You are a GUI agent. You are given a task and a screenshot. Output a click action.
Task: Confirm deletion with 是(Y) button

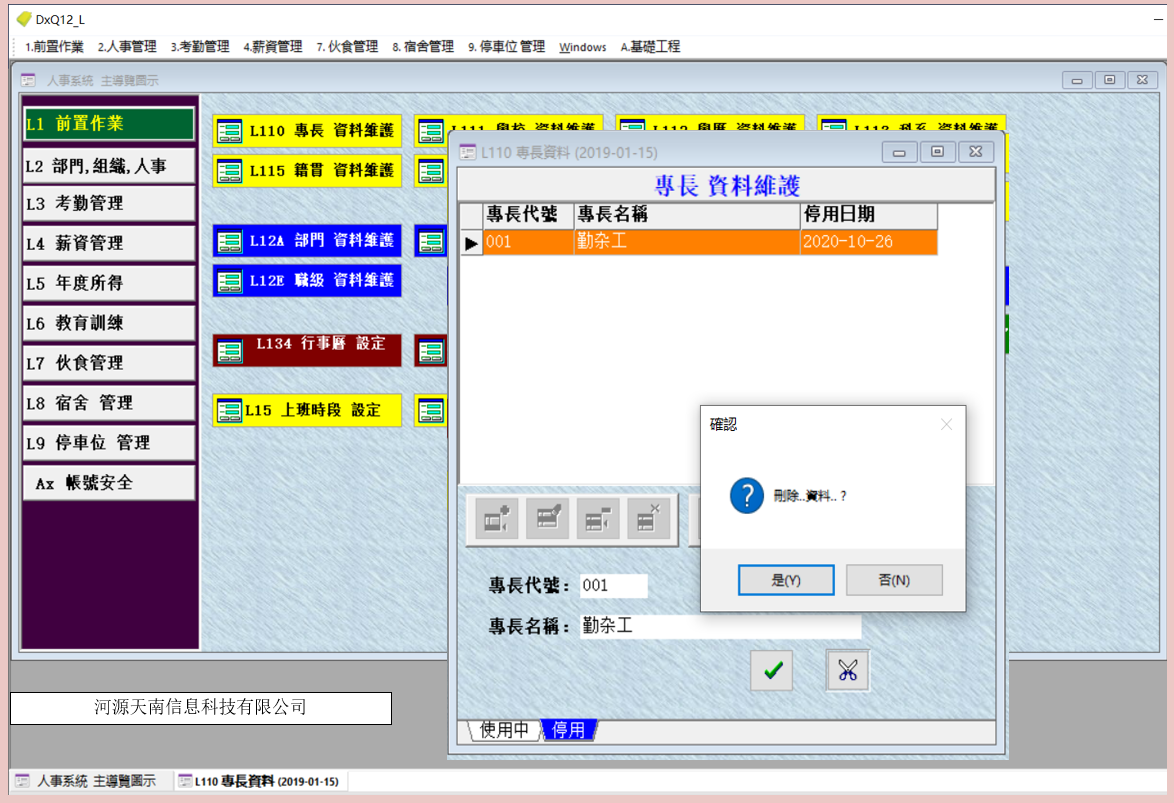(x=785, y=580)
